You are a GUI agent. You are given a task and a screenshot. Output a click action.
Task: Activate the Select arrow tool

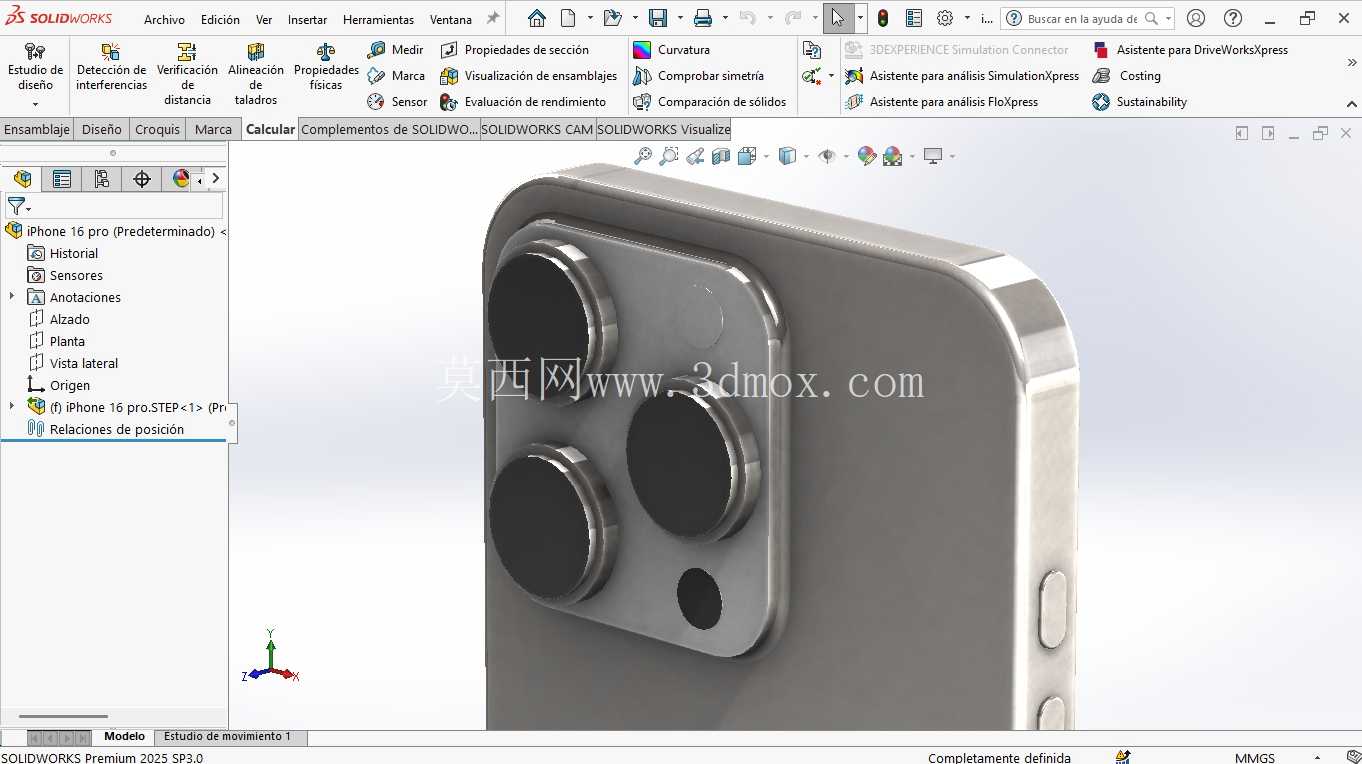pos(838,18)
